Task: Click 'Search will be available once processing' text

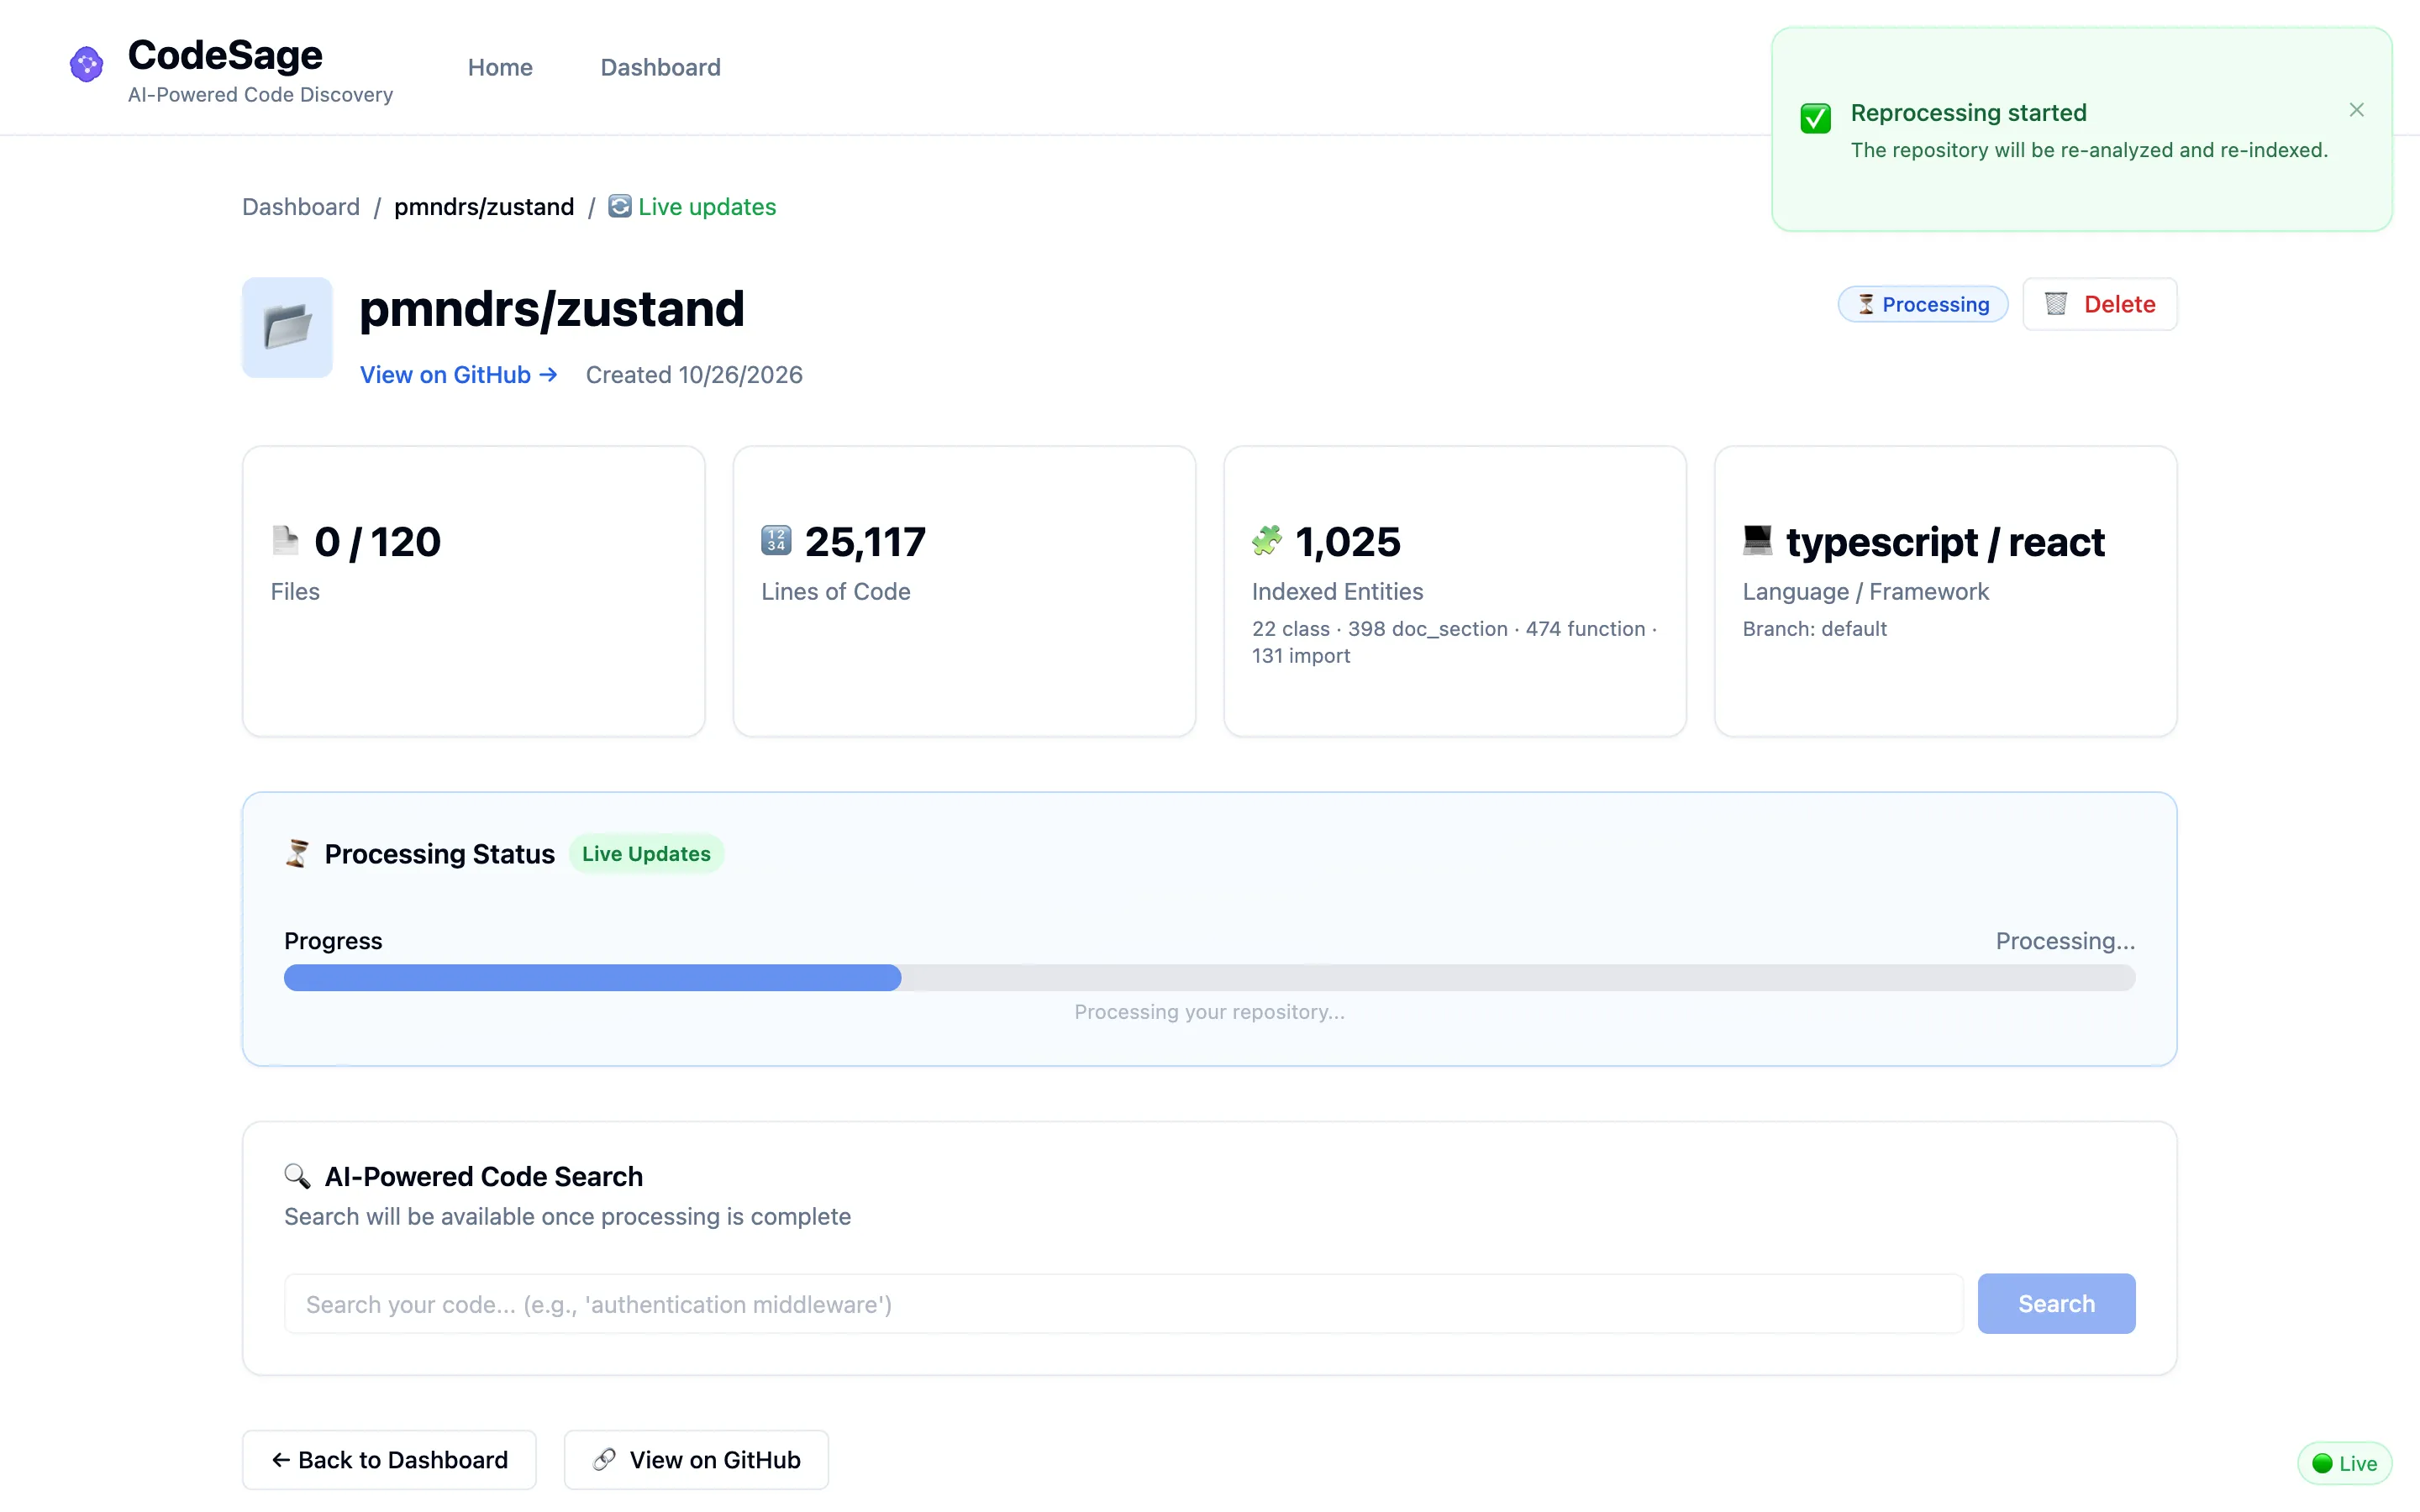Action: coord(567,1216)
